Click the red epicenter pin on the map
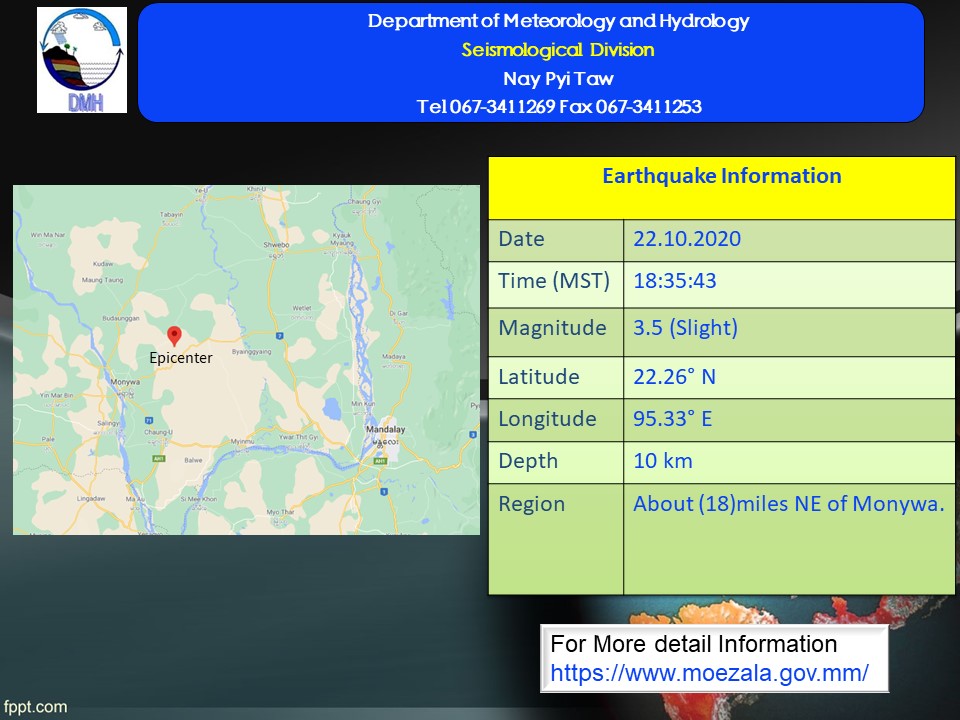Image resolution: width=960 pixels, height=720 pixels. [174, 335]
